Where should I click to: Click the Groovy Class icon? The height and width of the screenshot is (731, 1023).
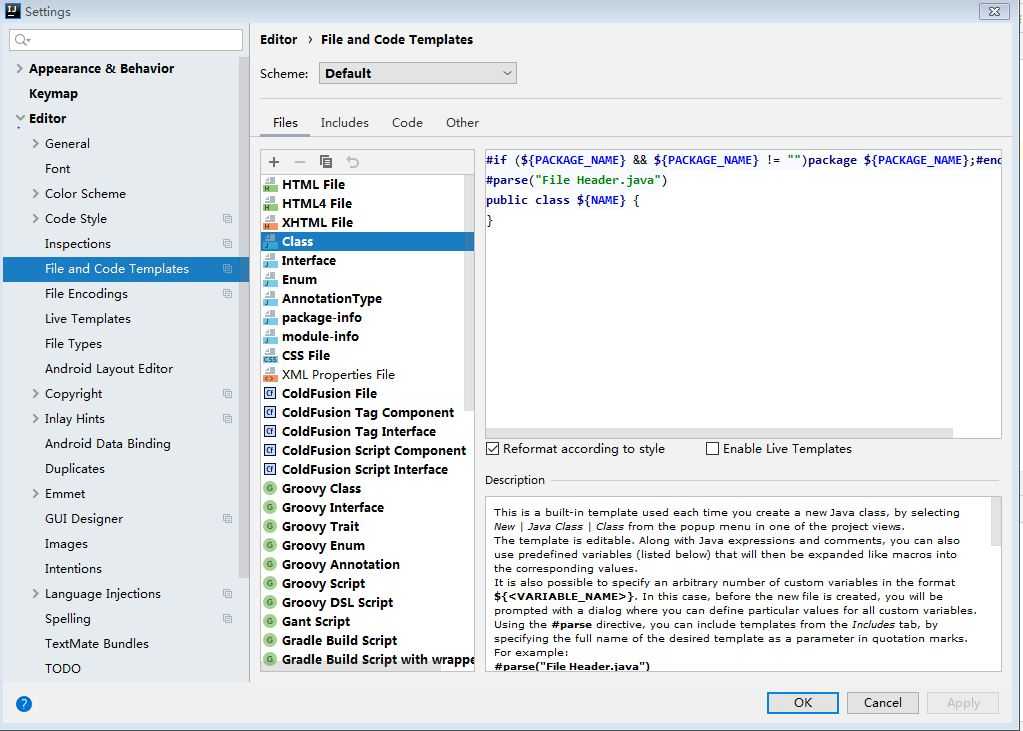tap(270, 488)
